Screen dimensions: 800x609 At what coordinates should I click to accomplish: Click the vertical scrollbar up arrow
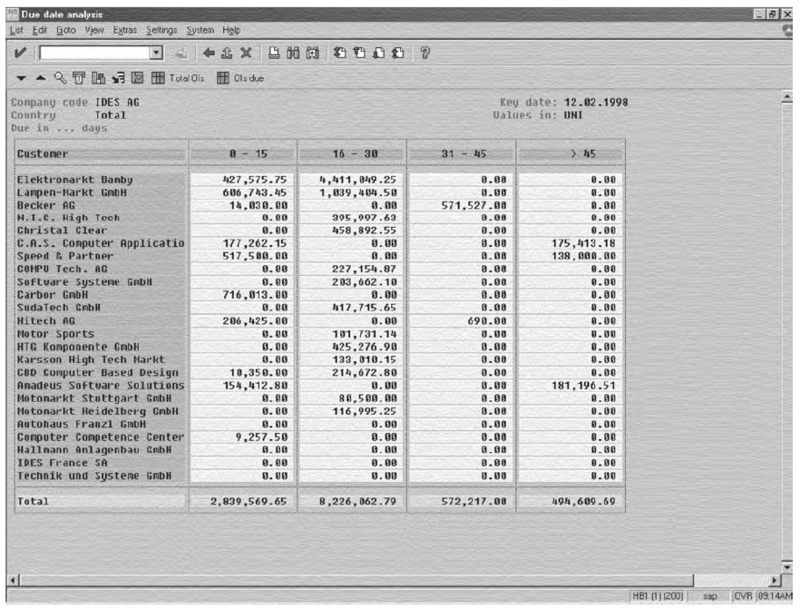787,96
